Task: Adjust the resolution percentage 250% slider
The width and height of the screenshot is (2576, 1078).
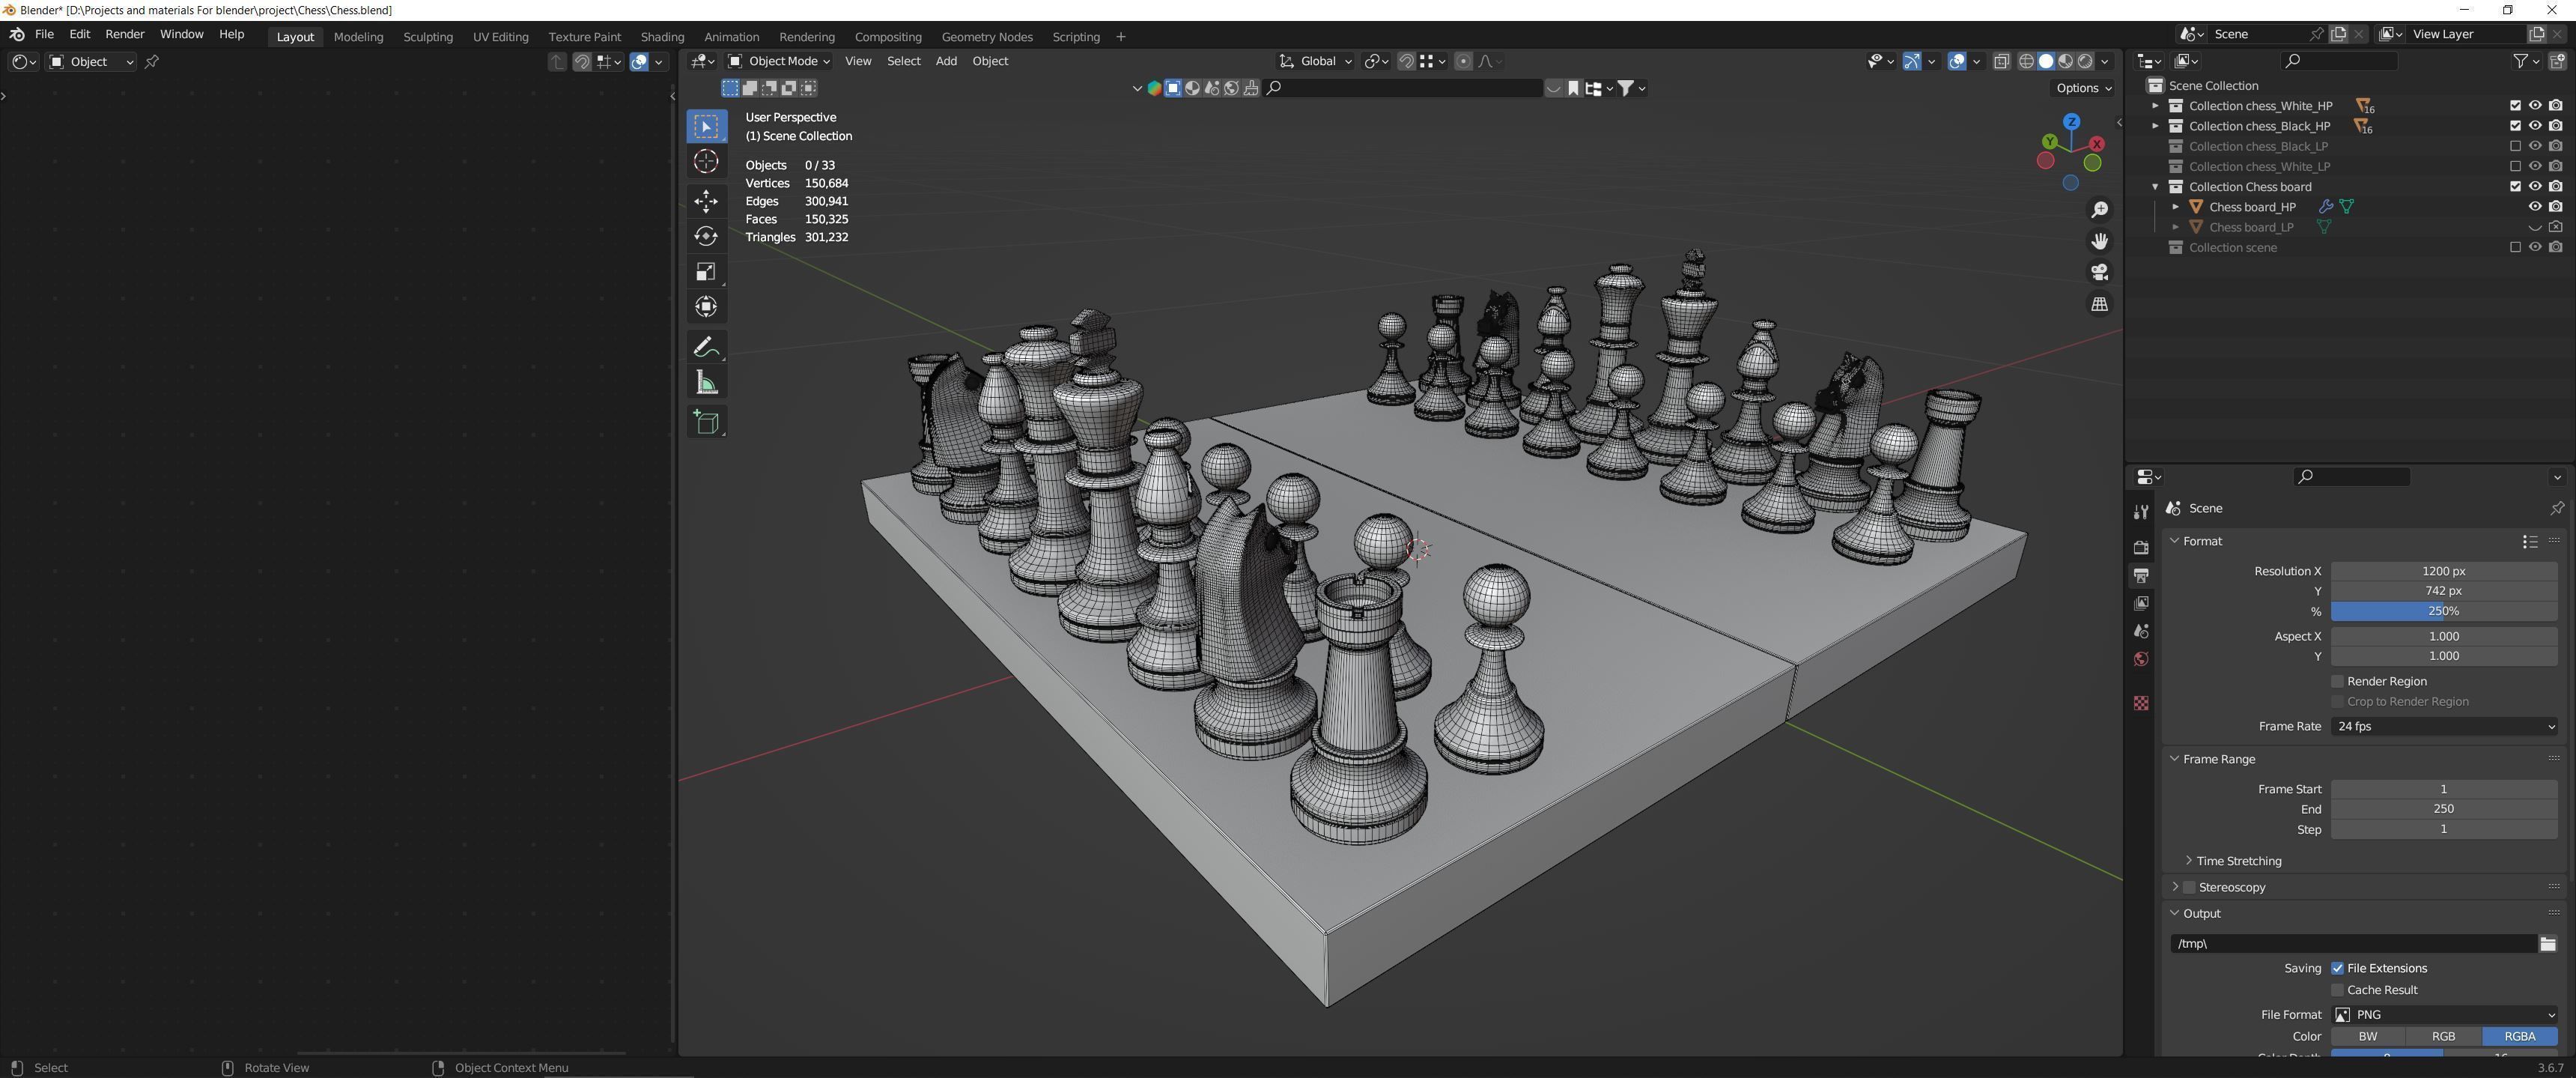Action: [x=2444, y=611]
